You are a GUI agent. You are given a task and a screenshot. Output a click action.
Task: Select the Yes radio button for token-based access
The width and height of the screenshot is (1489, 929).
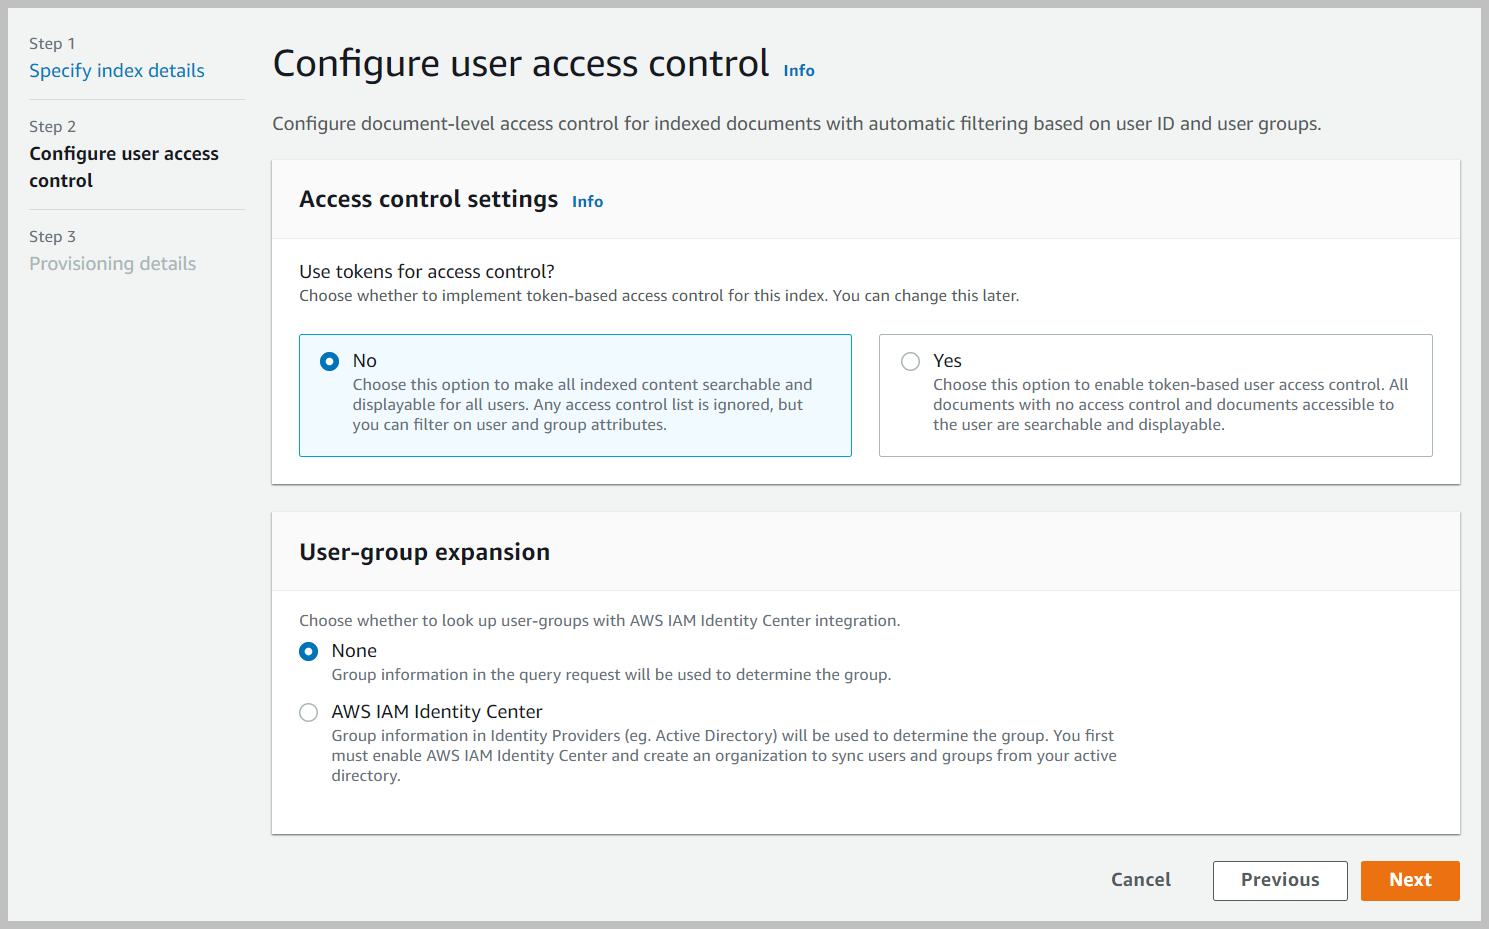[910, 361]
